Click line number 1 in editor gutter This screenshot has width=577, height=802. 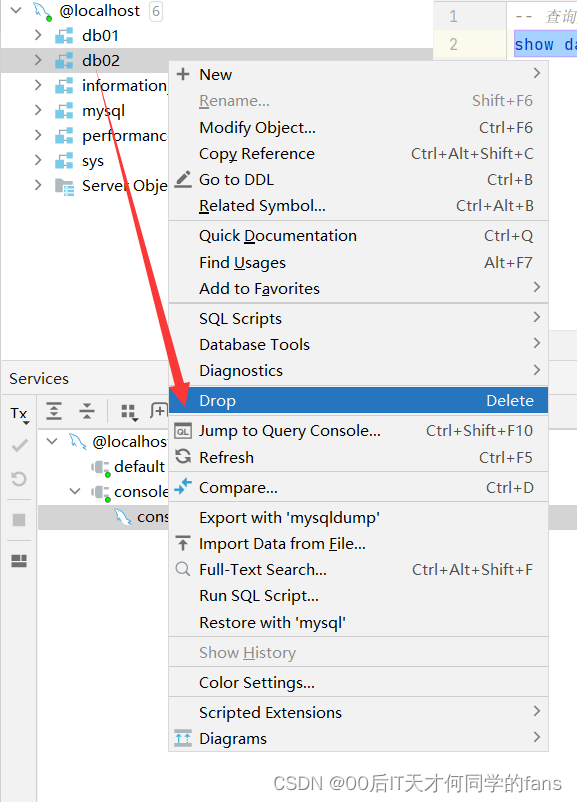coord(453,16)
